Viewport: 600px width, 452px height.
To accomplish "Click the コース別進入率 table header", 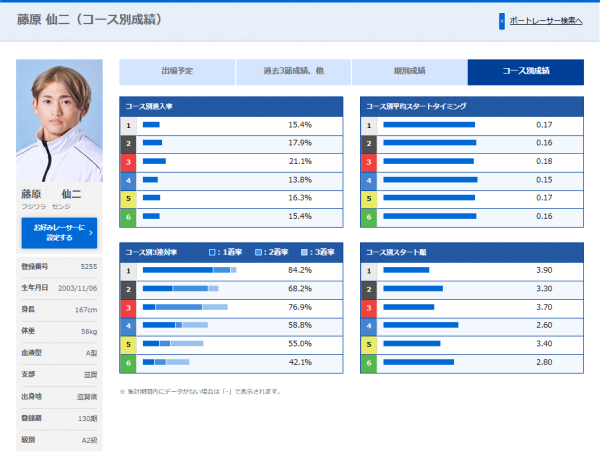I will [231, 107].
